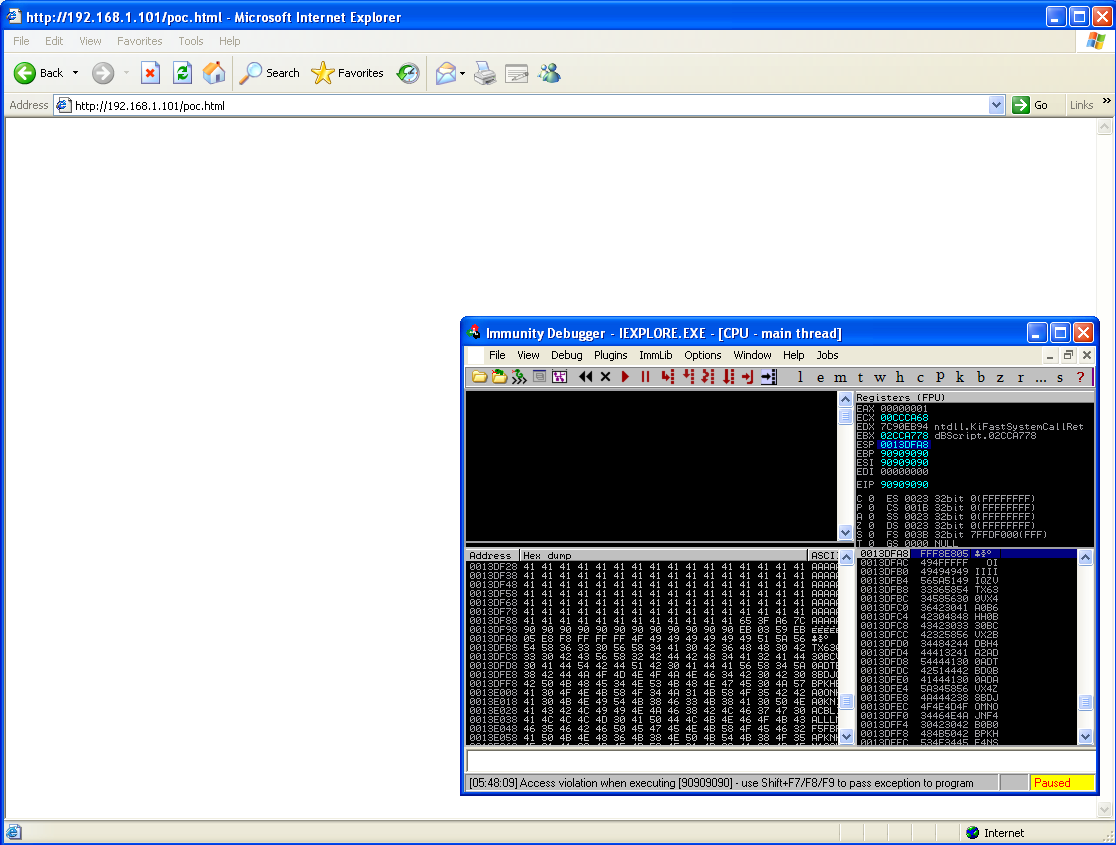The width and height of the screenshot is (1116, 845).
Task: Click the Immunity graph view icon
Action: click(x=559, y=377)
